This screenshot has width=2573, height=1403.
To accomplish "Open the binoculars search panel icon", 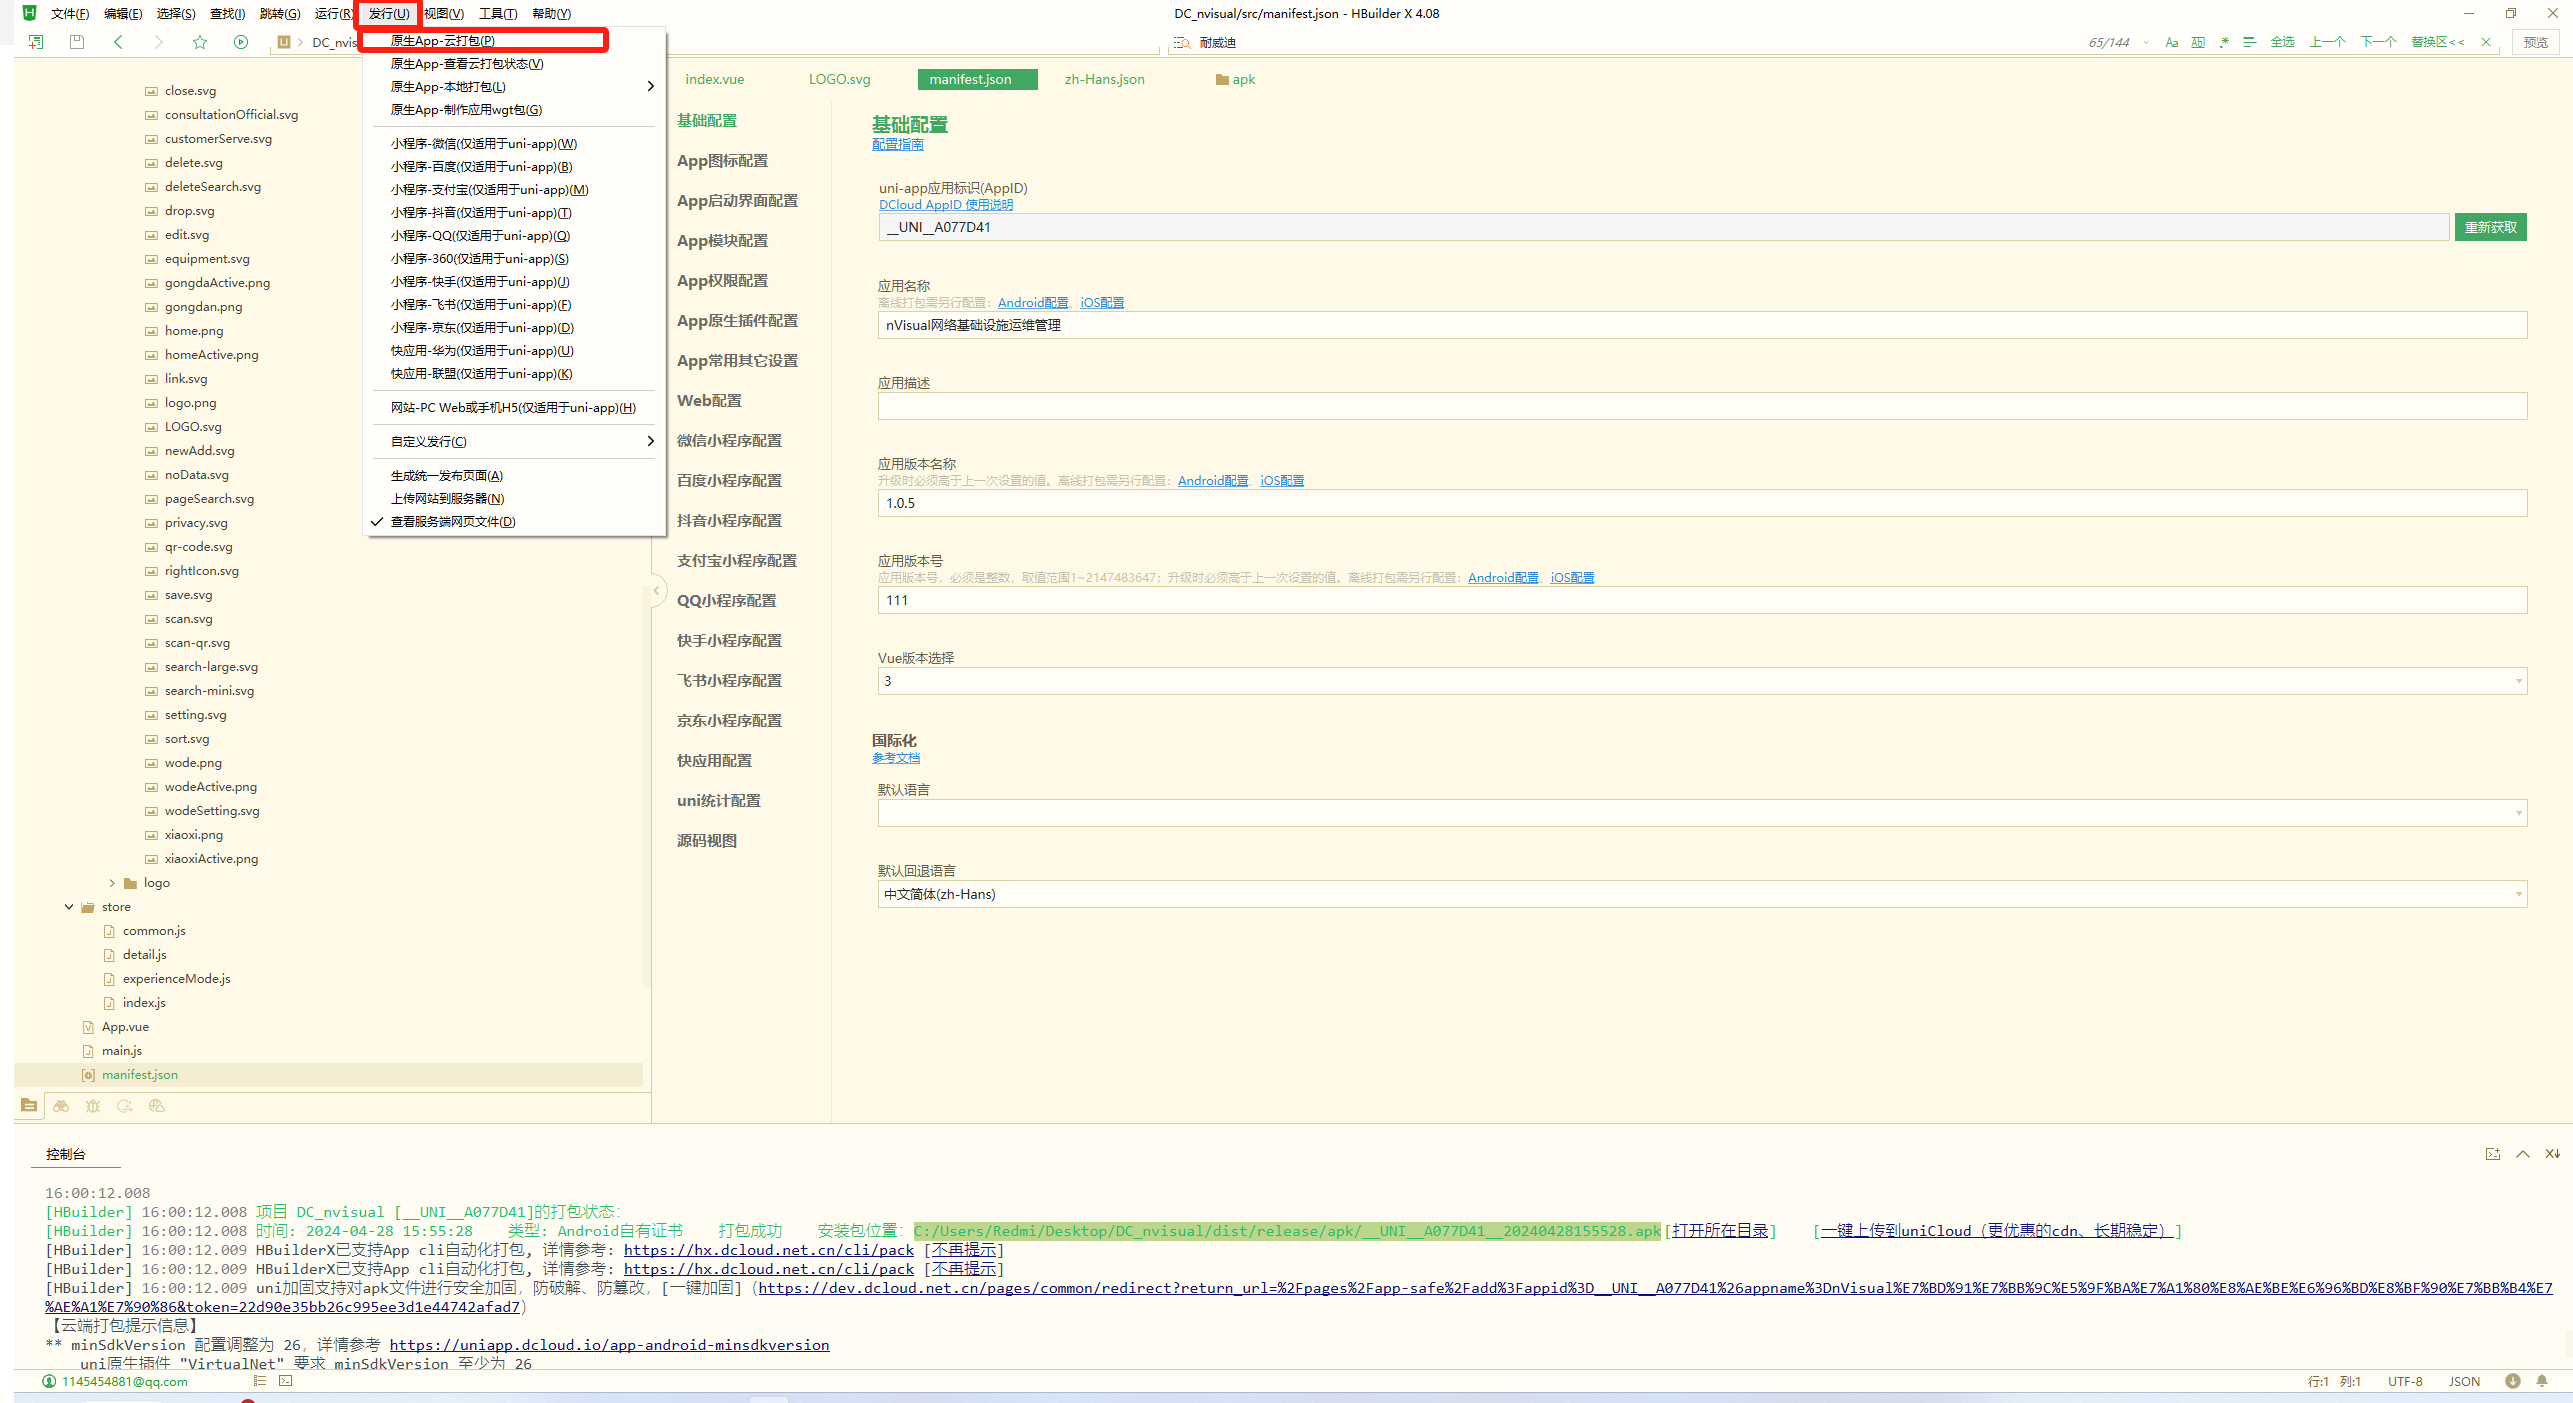I will pyautogui.click(x=61, y=1106).
